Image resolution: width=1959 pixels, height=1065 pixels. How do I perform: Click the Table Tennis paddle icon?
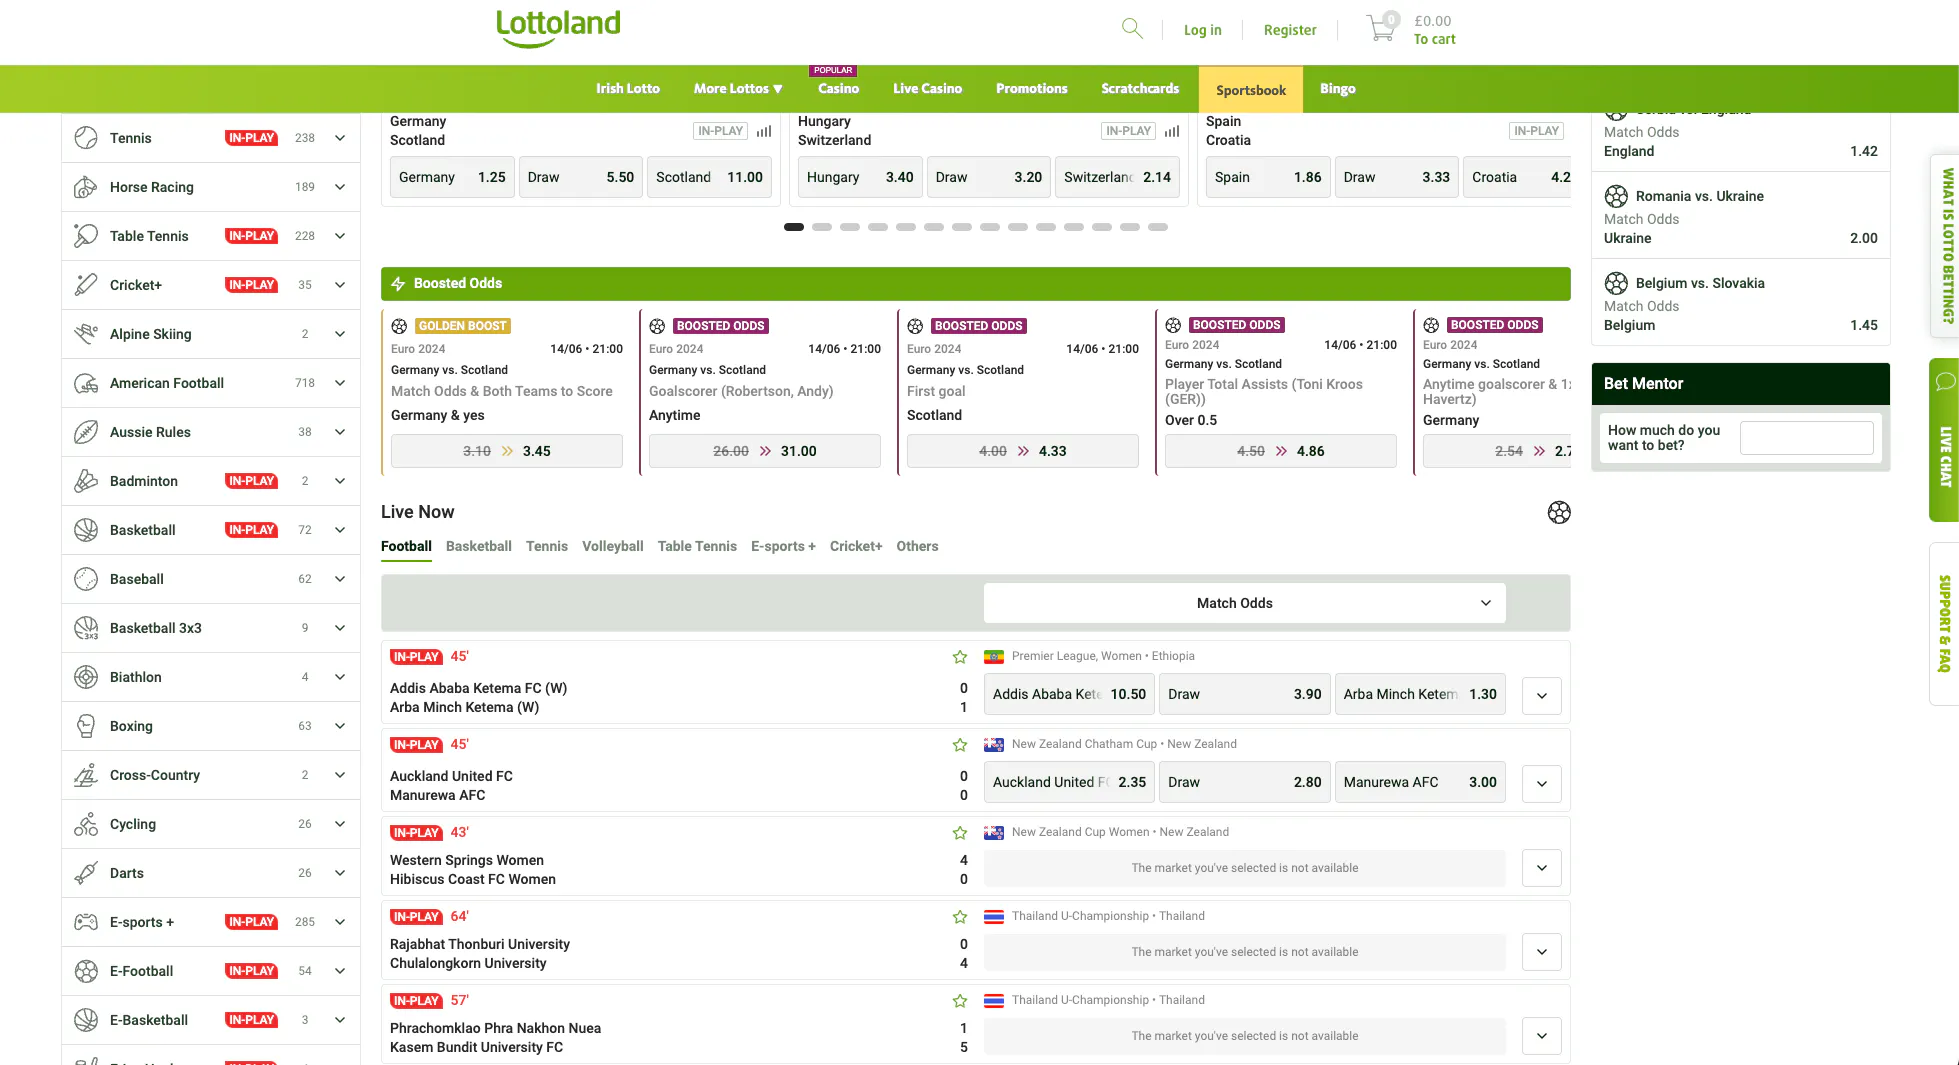(x=86, y=236)
